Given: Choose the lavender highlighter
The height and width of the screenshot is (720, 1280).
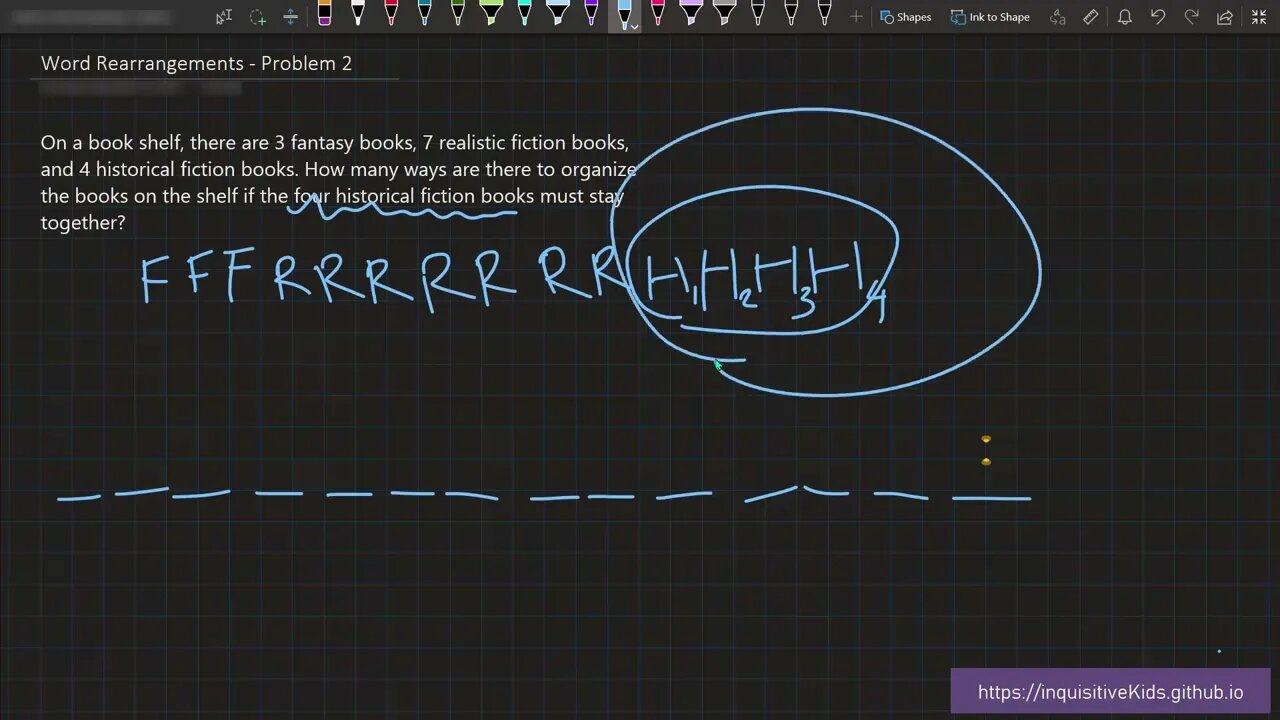Looking at the screenshot, I should tap(691, 15).
